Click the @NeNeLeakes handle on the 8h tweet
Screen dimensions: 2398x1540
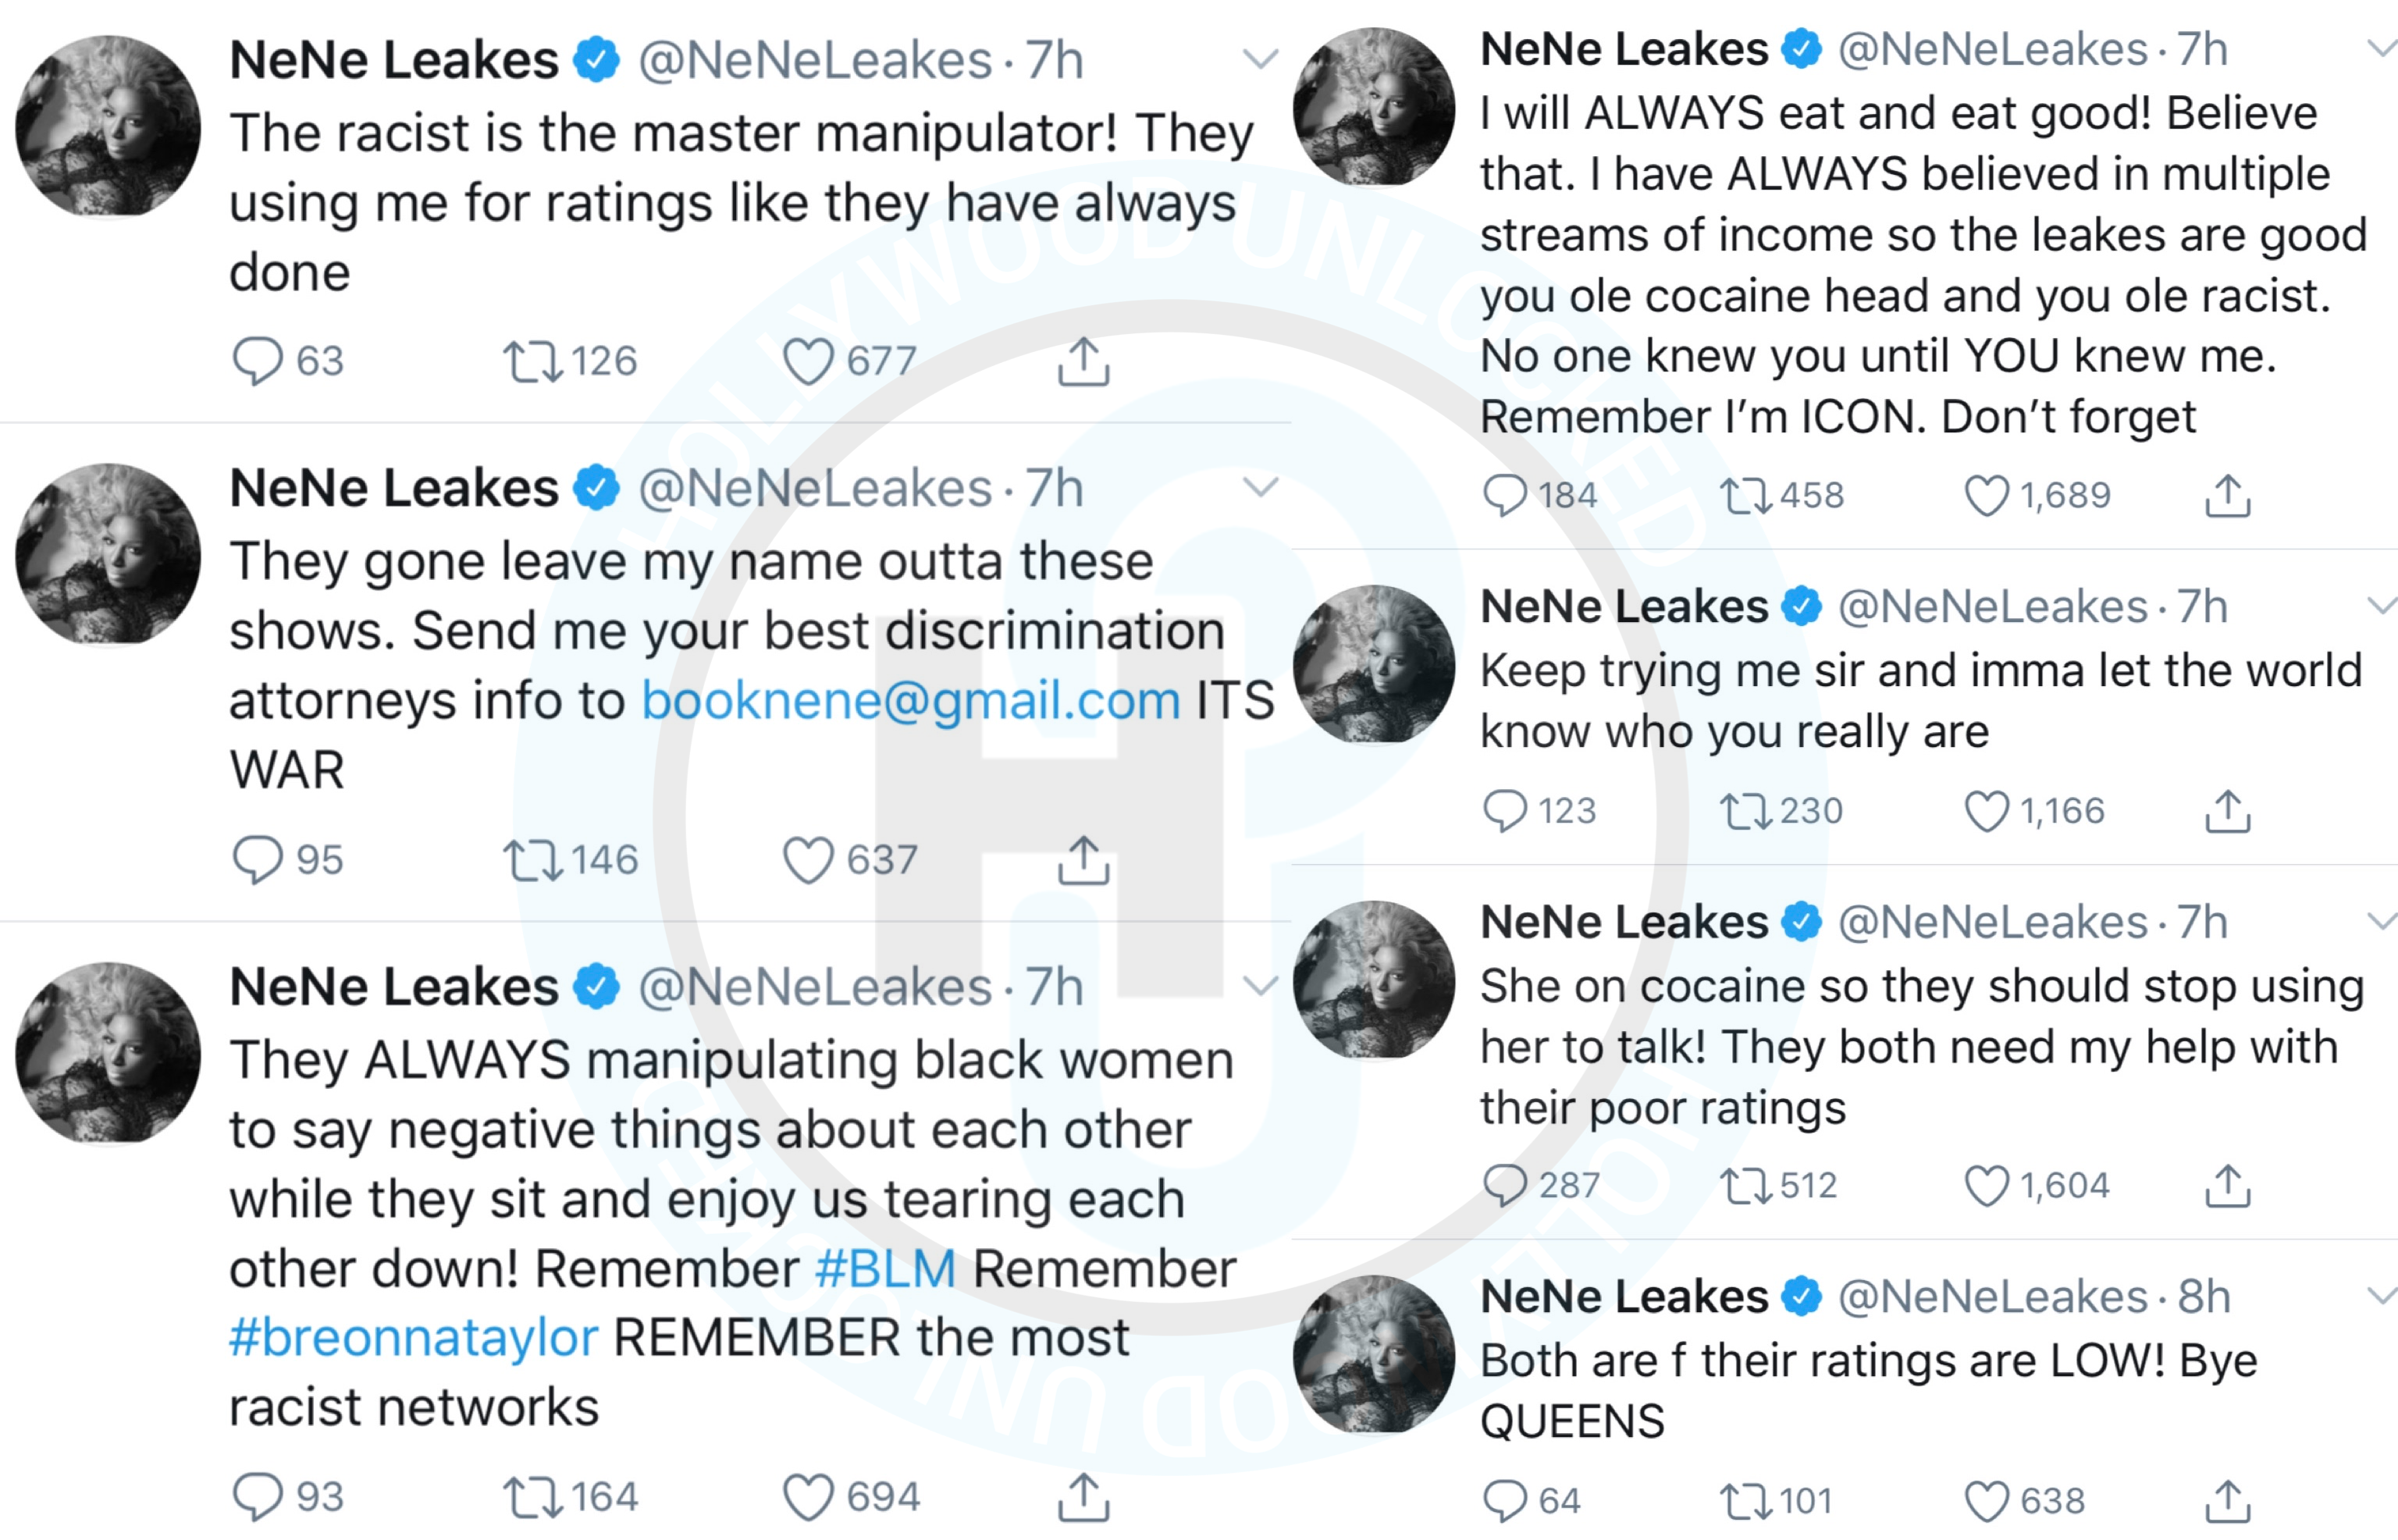click(1992, 1297)
